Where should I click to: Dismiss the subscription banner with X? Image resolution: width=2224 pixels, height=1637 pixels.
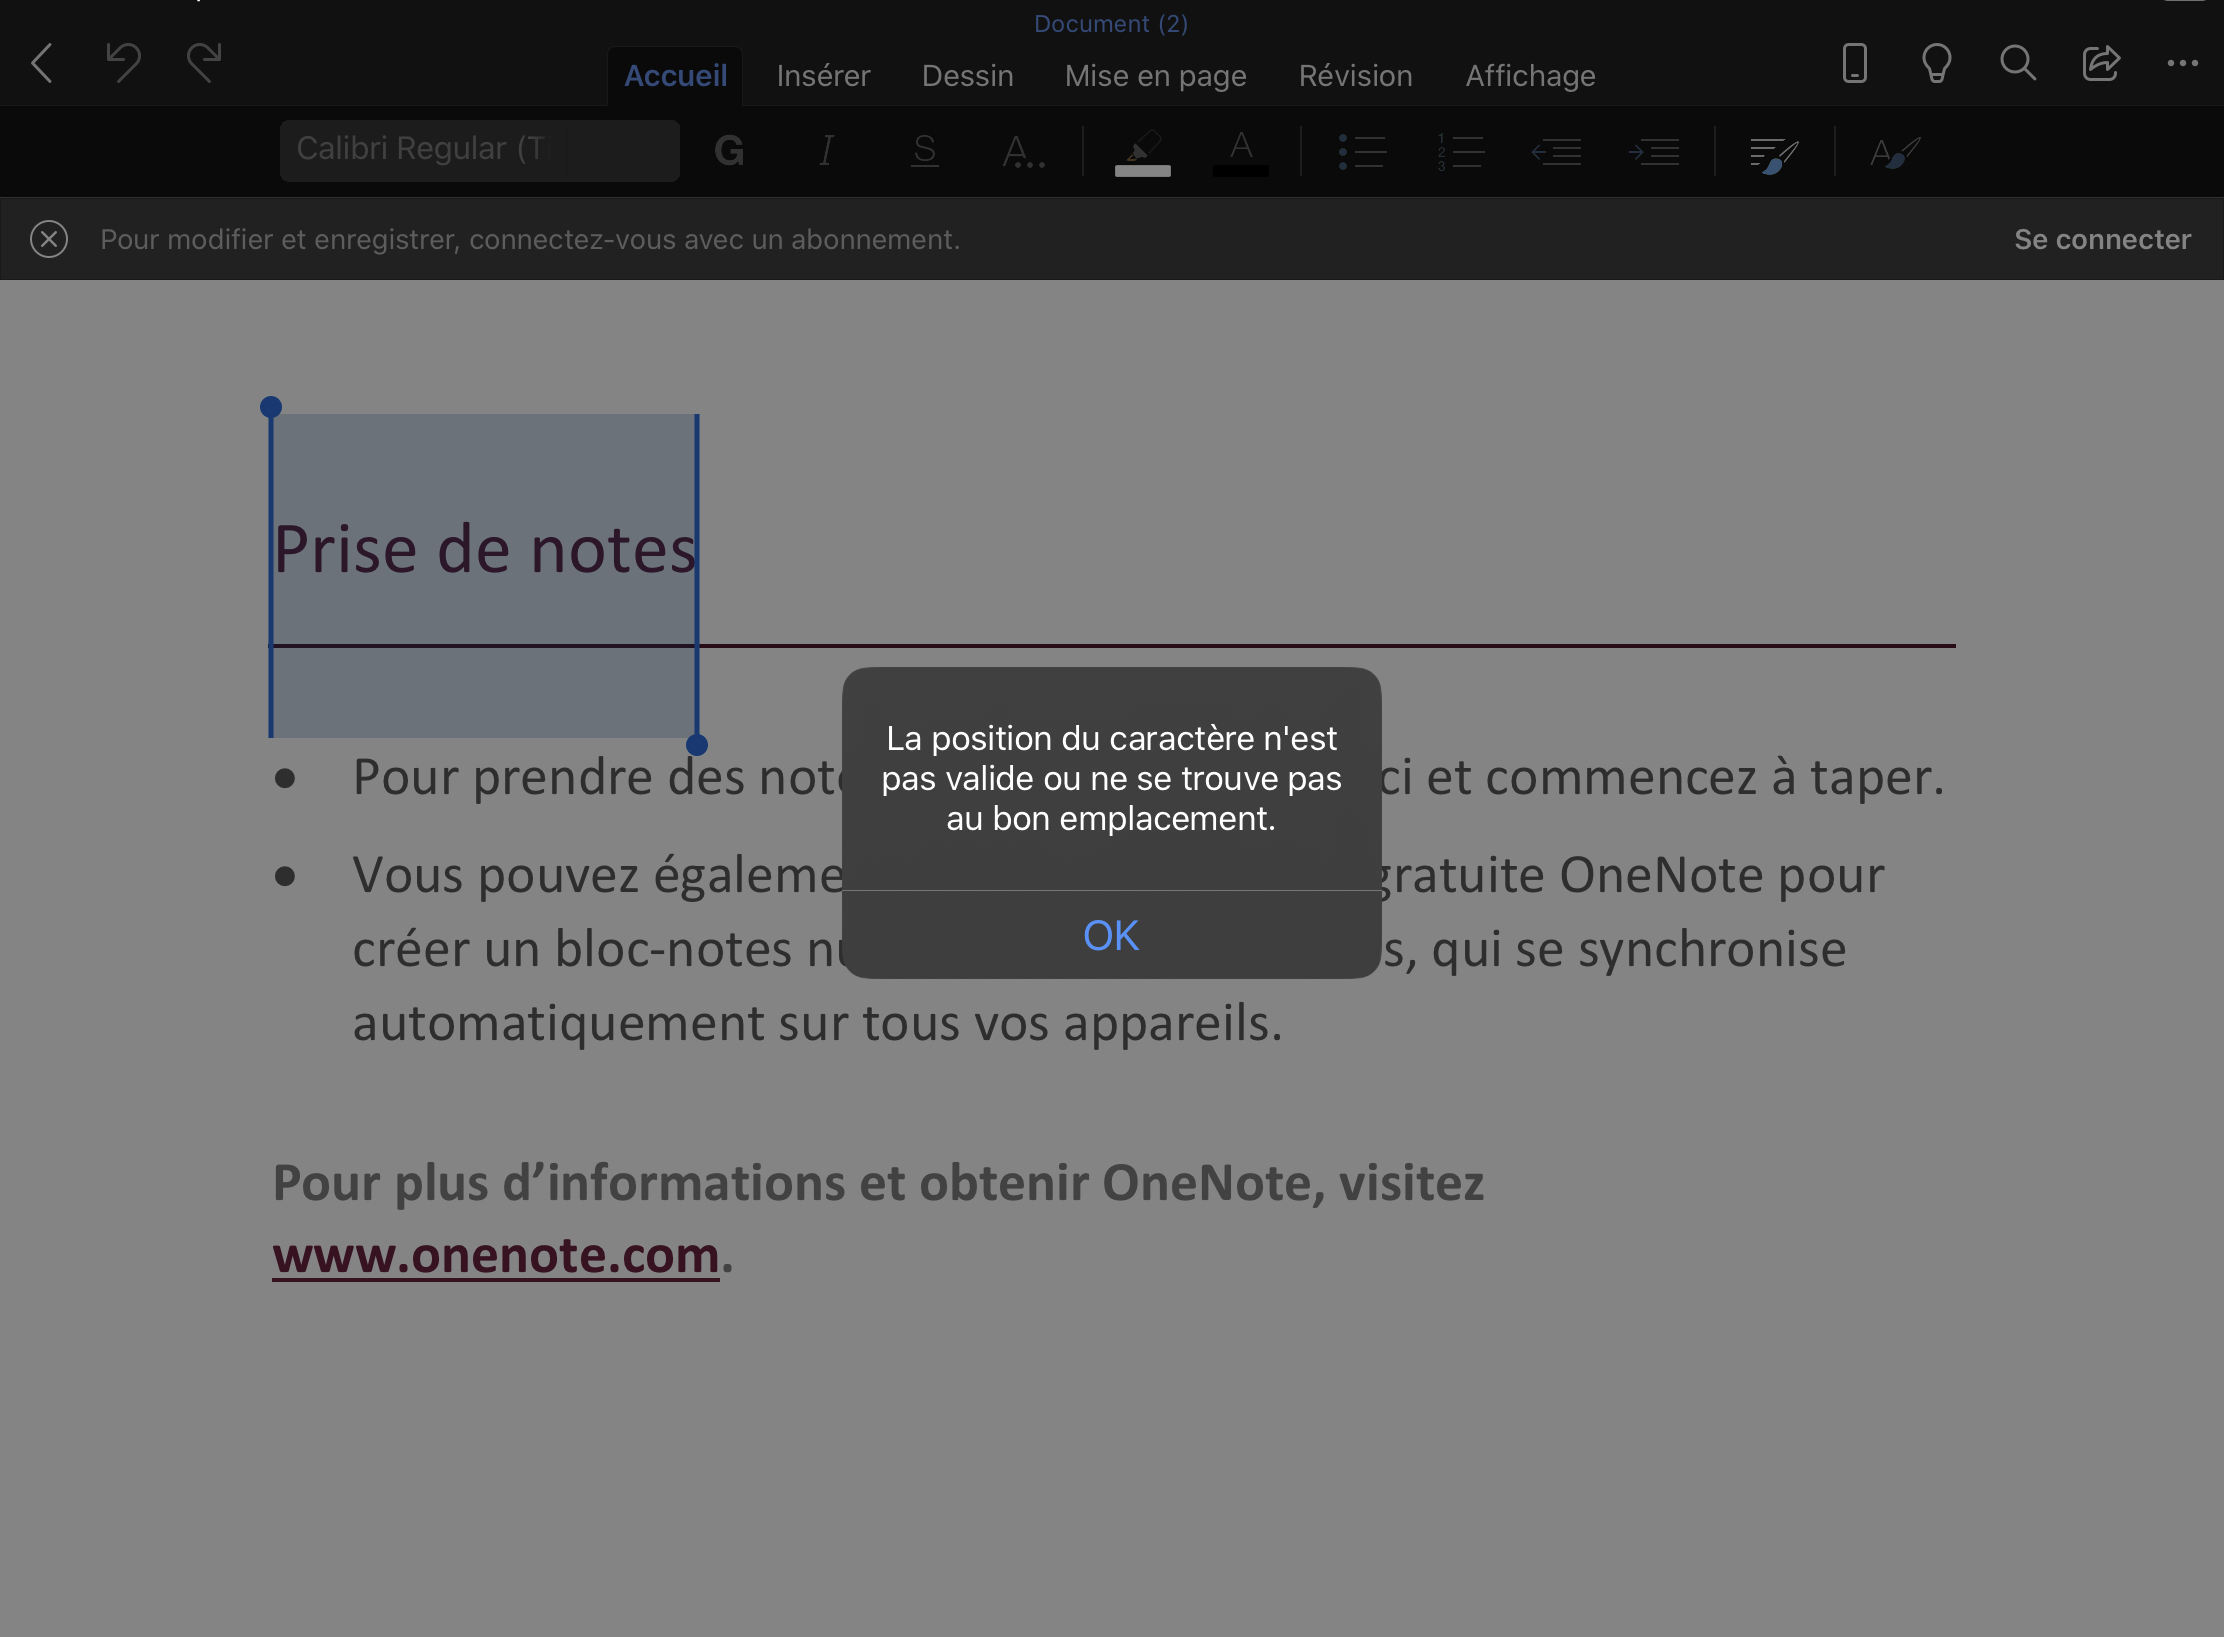coord(49,240)
